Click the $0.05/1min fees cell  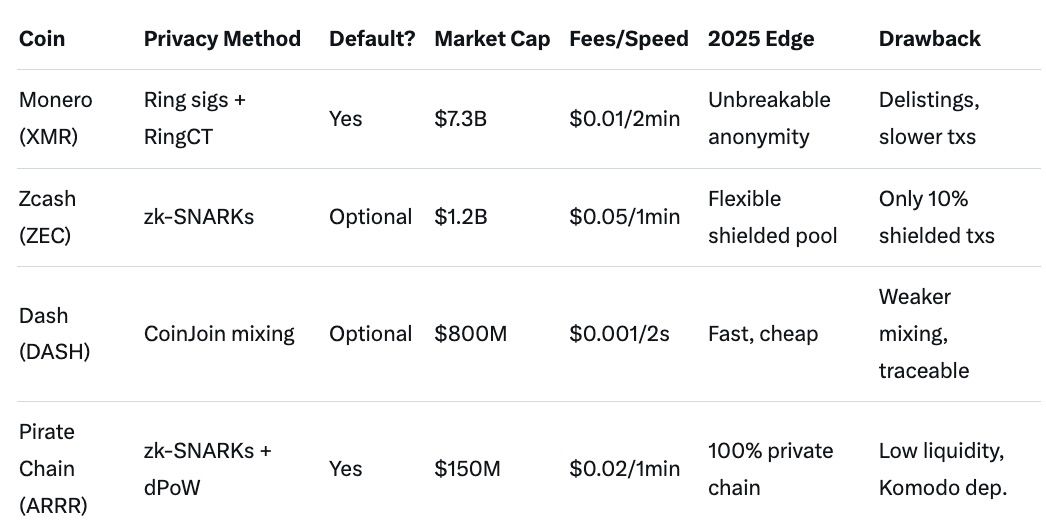pos(624,217)
